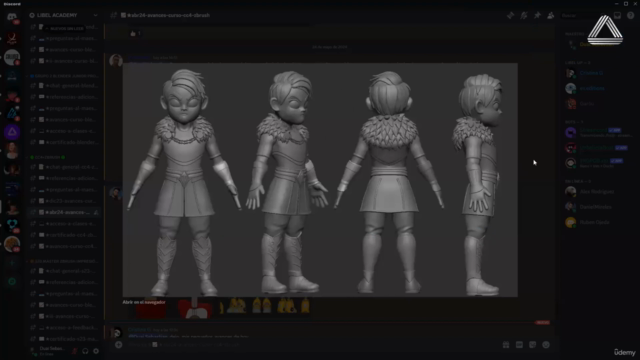
Task: Open the grey circular server icon
Action: (x=12, y=57)
